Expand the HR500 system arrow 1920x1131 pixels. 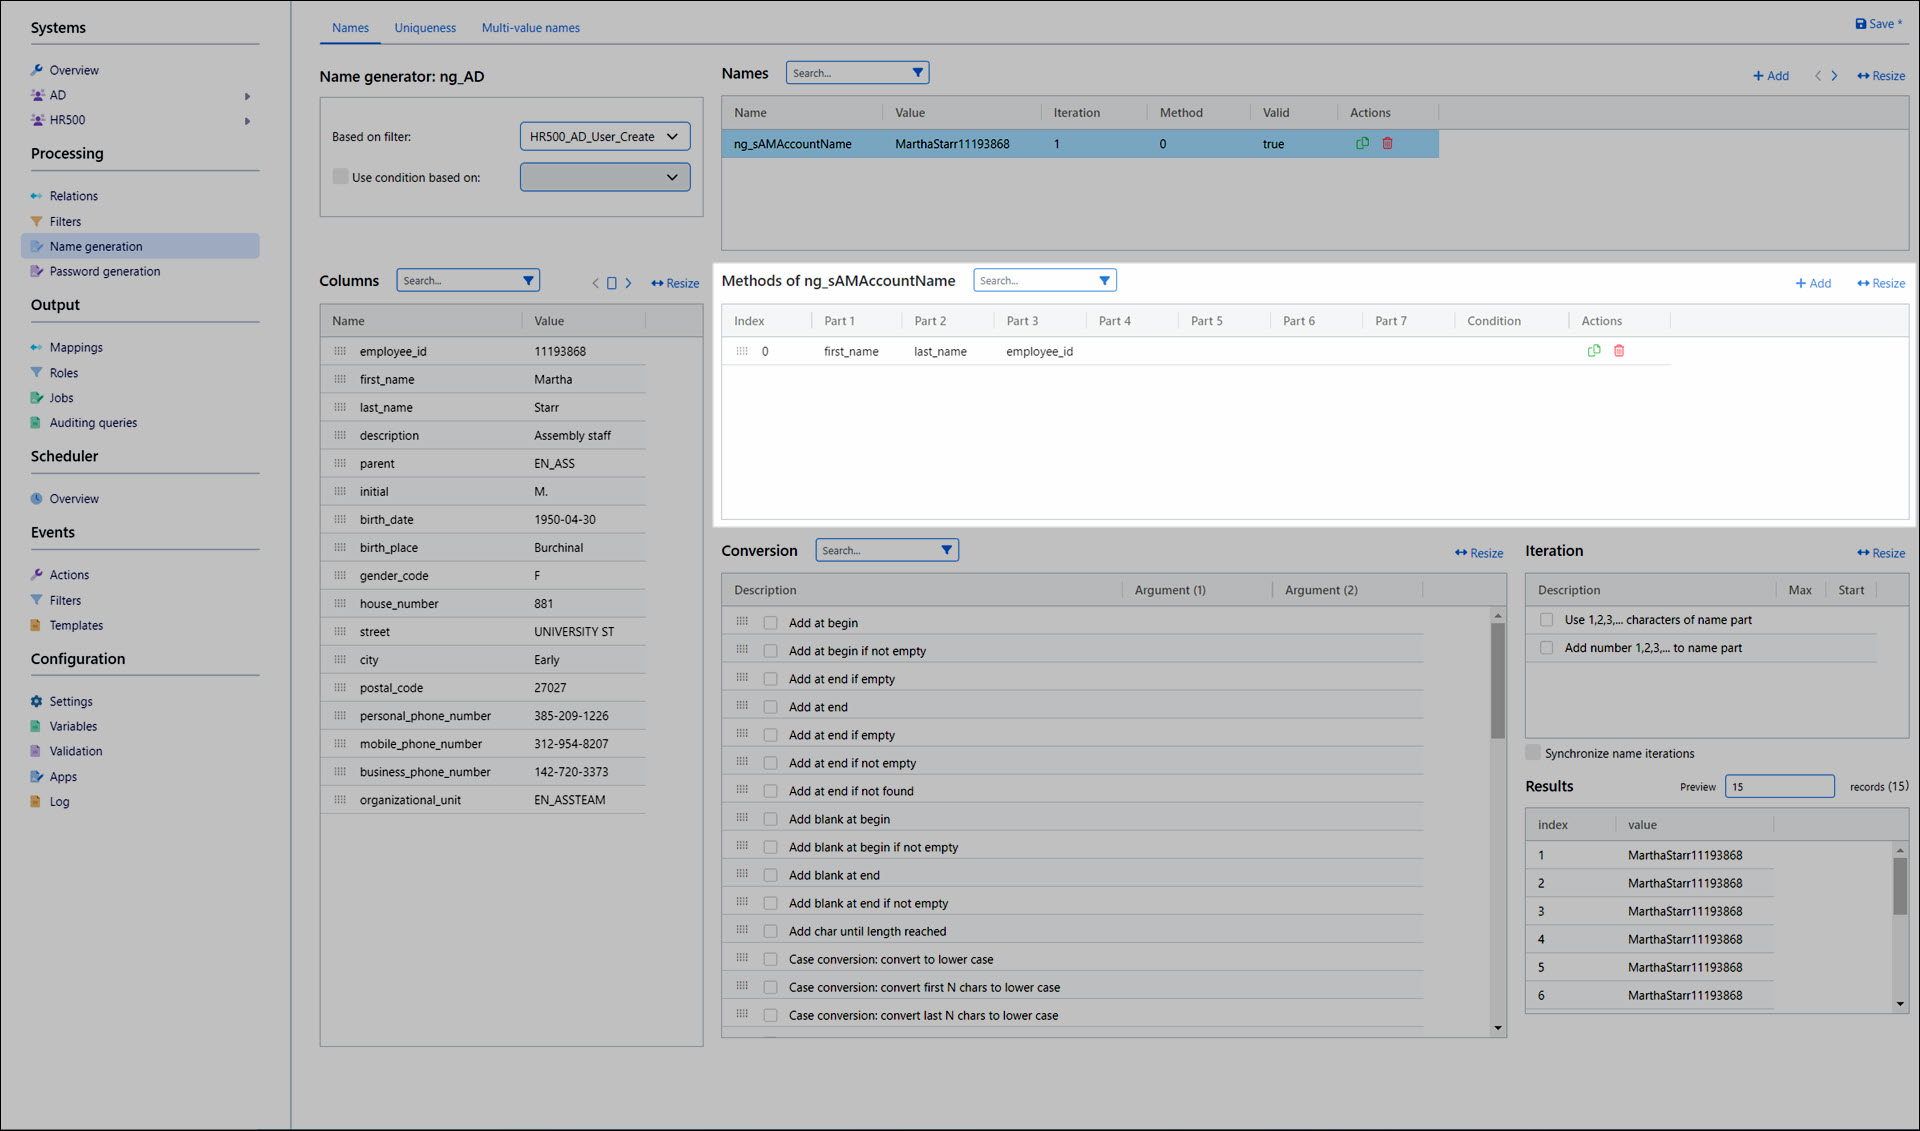(247, 121)
